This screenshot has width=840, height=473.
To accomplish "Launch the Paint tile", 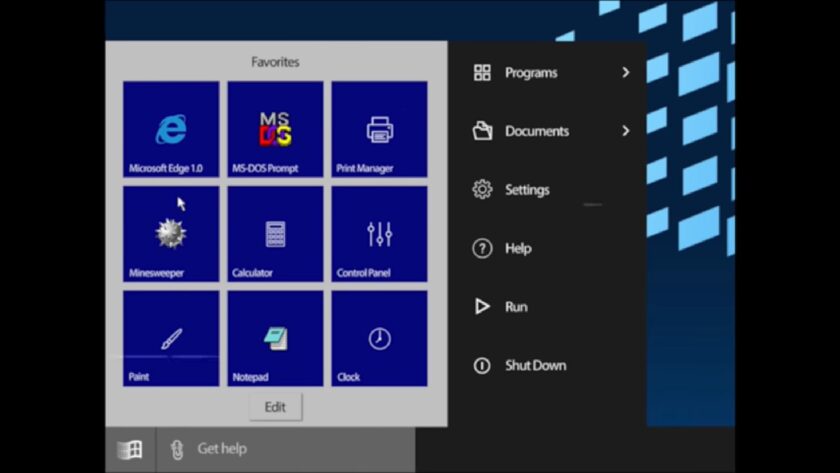I will click(x=171, y=338).
